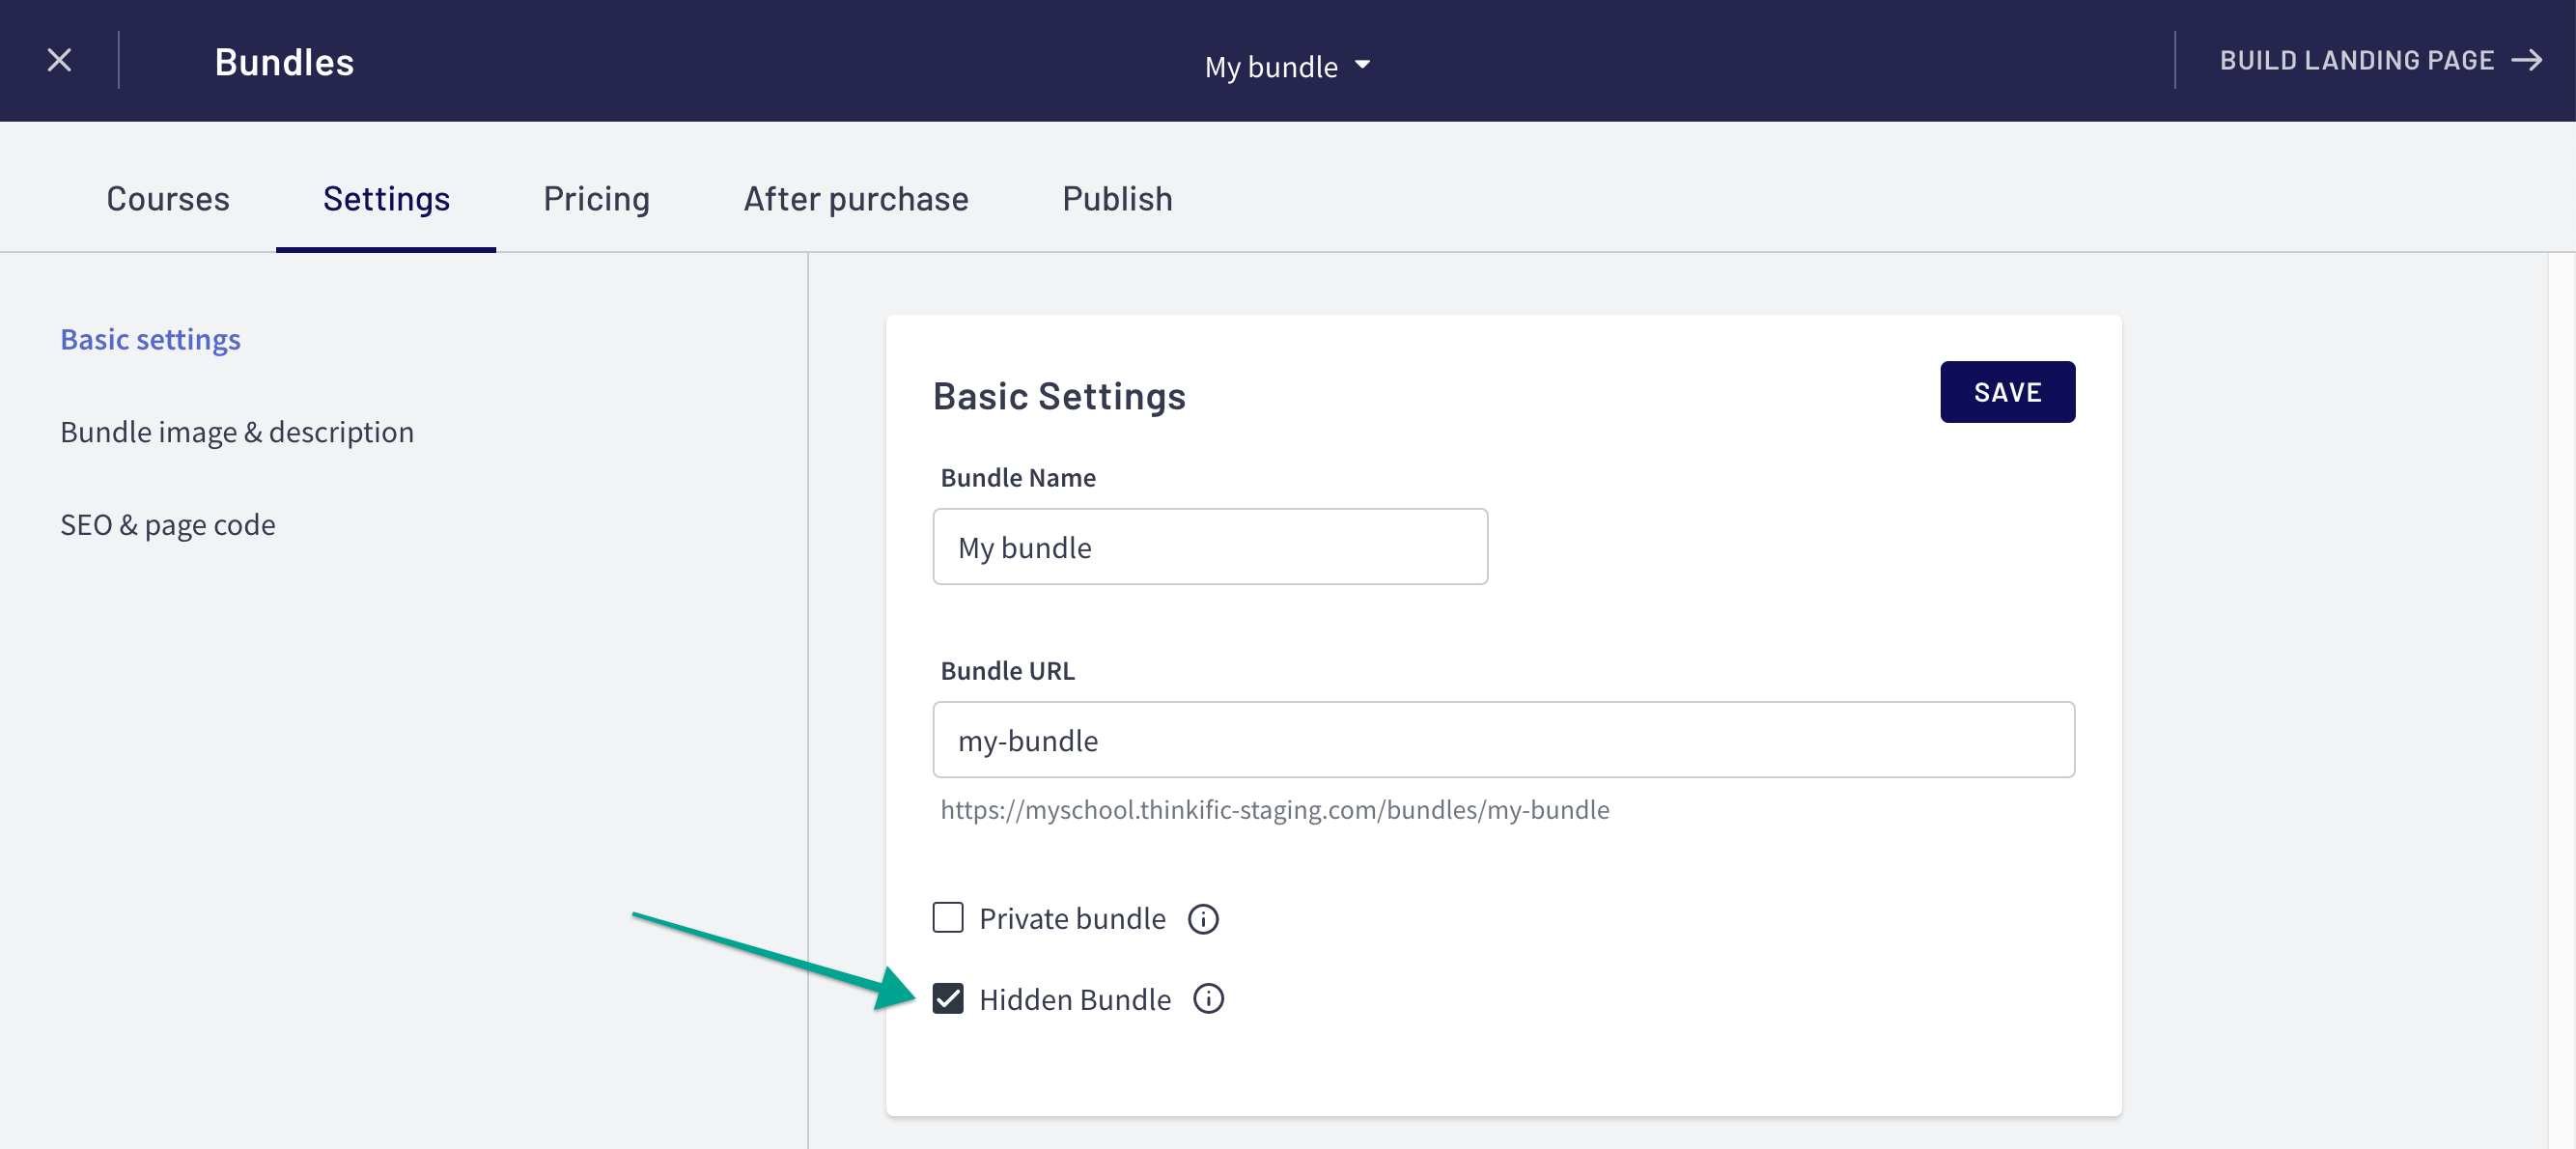Open SEO & page code section
Image resolution: width=2576 pixels, height=1149 pixels.
point(168,524)
